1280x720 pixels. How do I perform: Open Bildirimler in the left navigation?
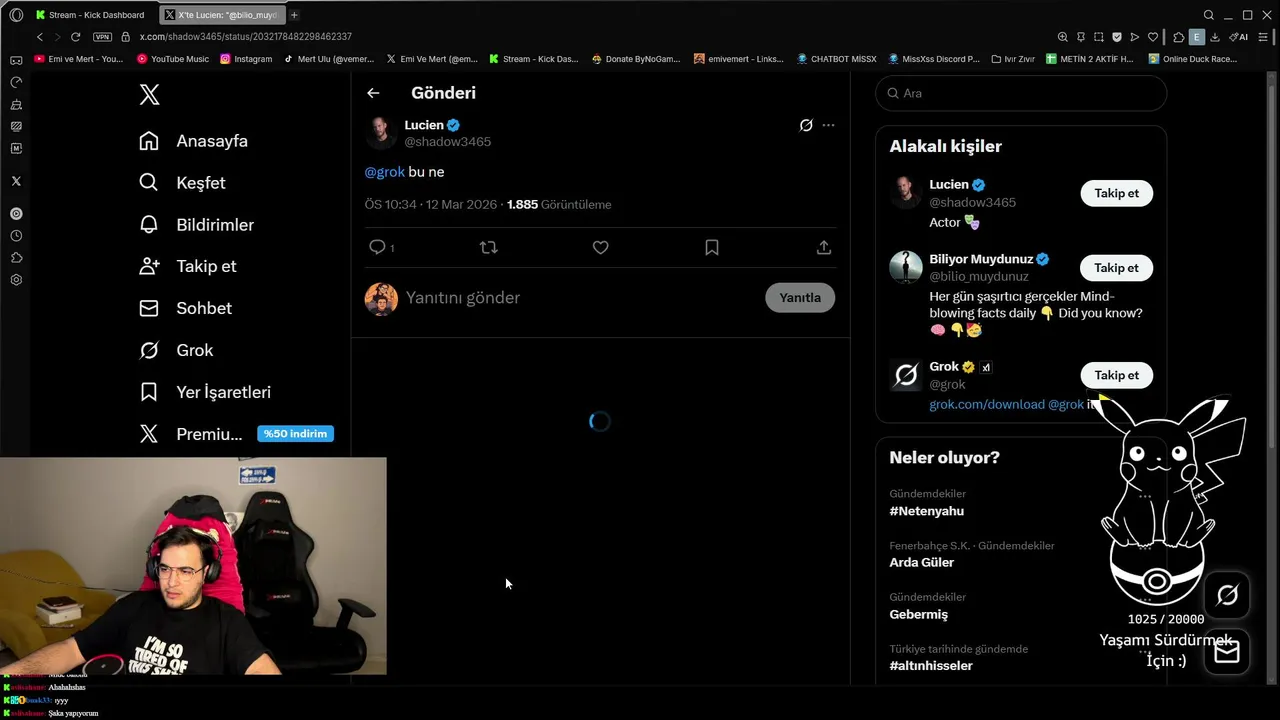(197, 225)
